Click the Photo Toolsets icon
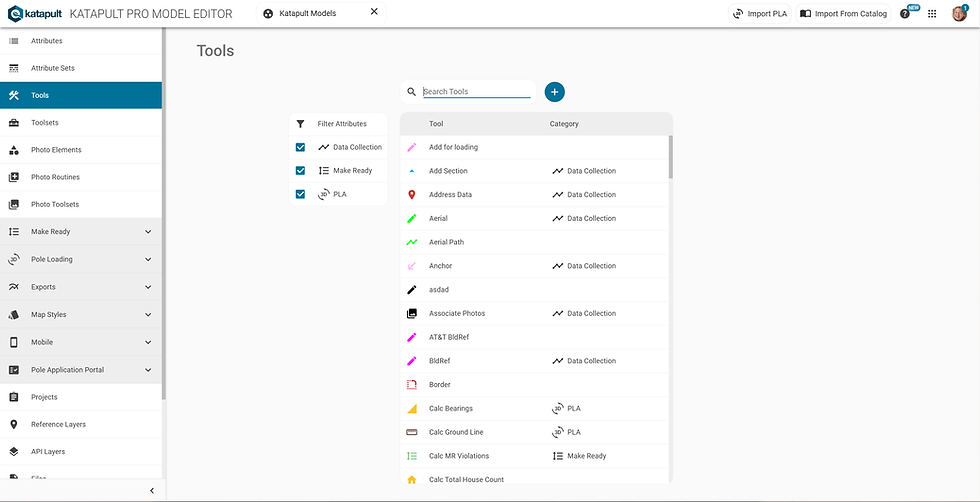Image resolution: width=980 pixels, height=502 pixels. 14,204
